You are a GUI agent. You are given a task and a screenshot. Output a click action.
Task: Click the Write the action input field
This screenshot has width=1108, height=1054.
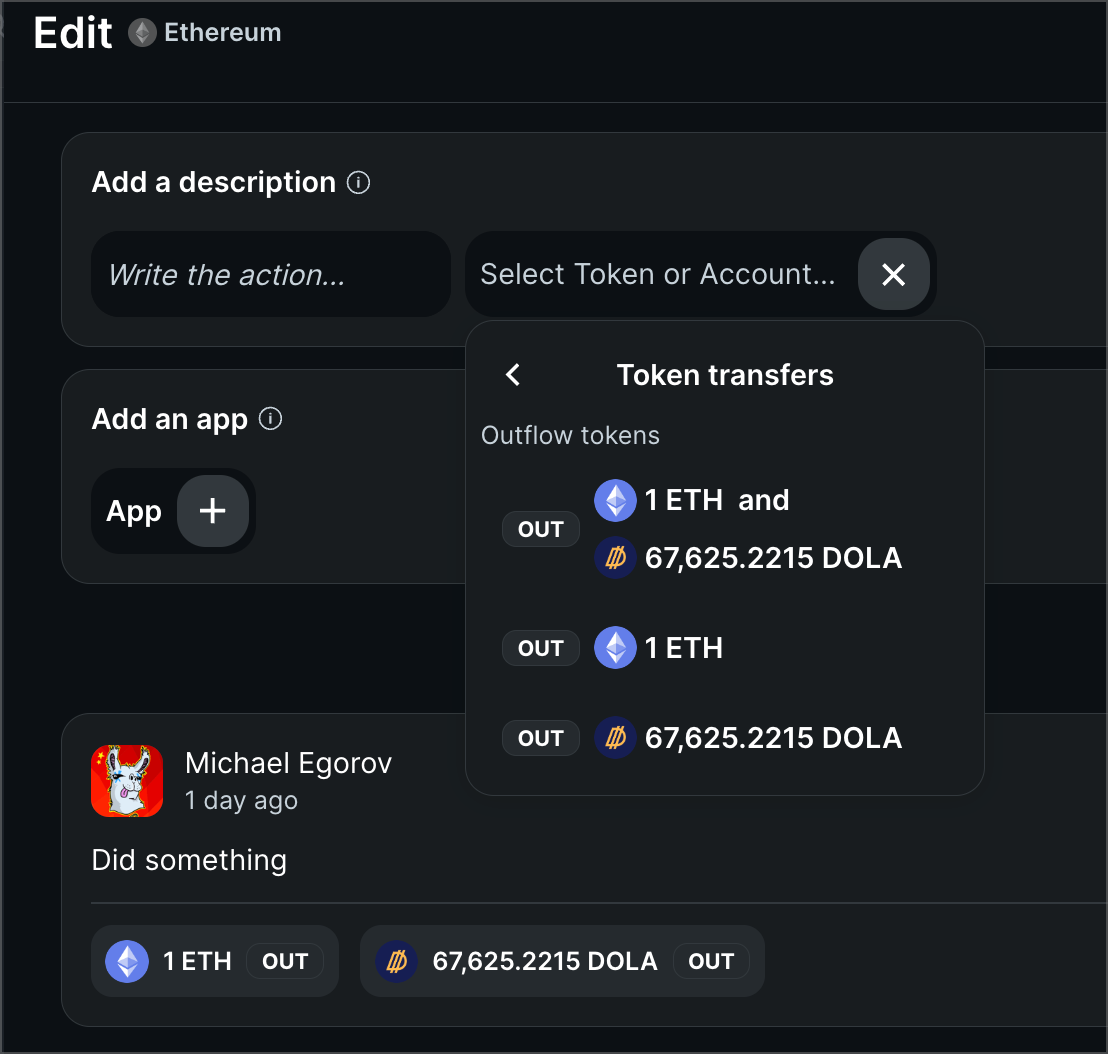270,274
